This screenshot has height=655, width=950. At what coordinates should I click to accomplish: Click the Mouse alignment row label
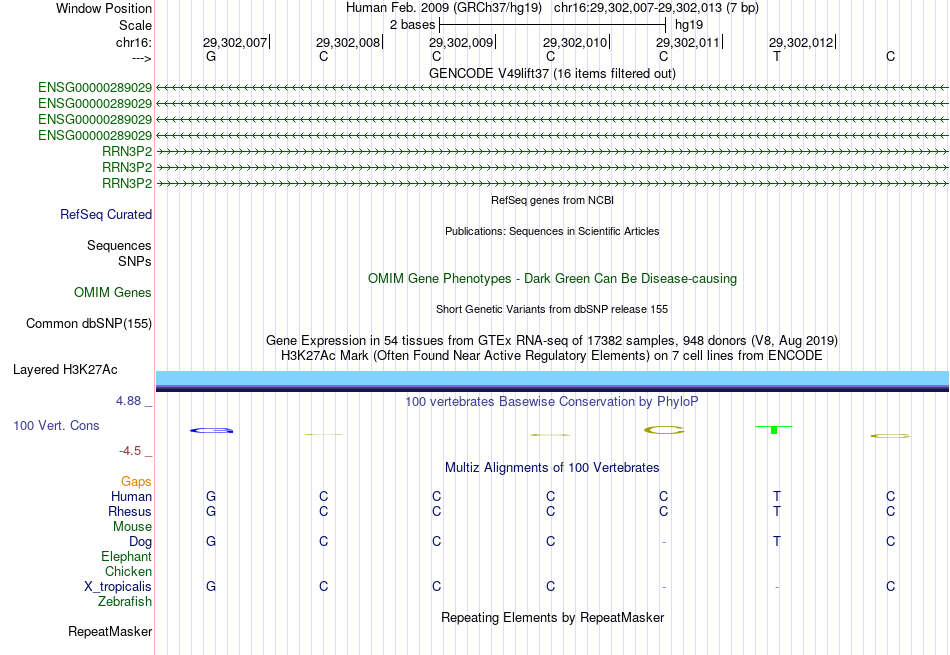[132, 527]
